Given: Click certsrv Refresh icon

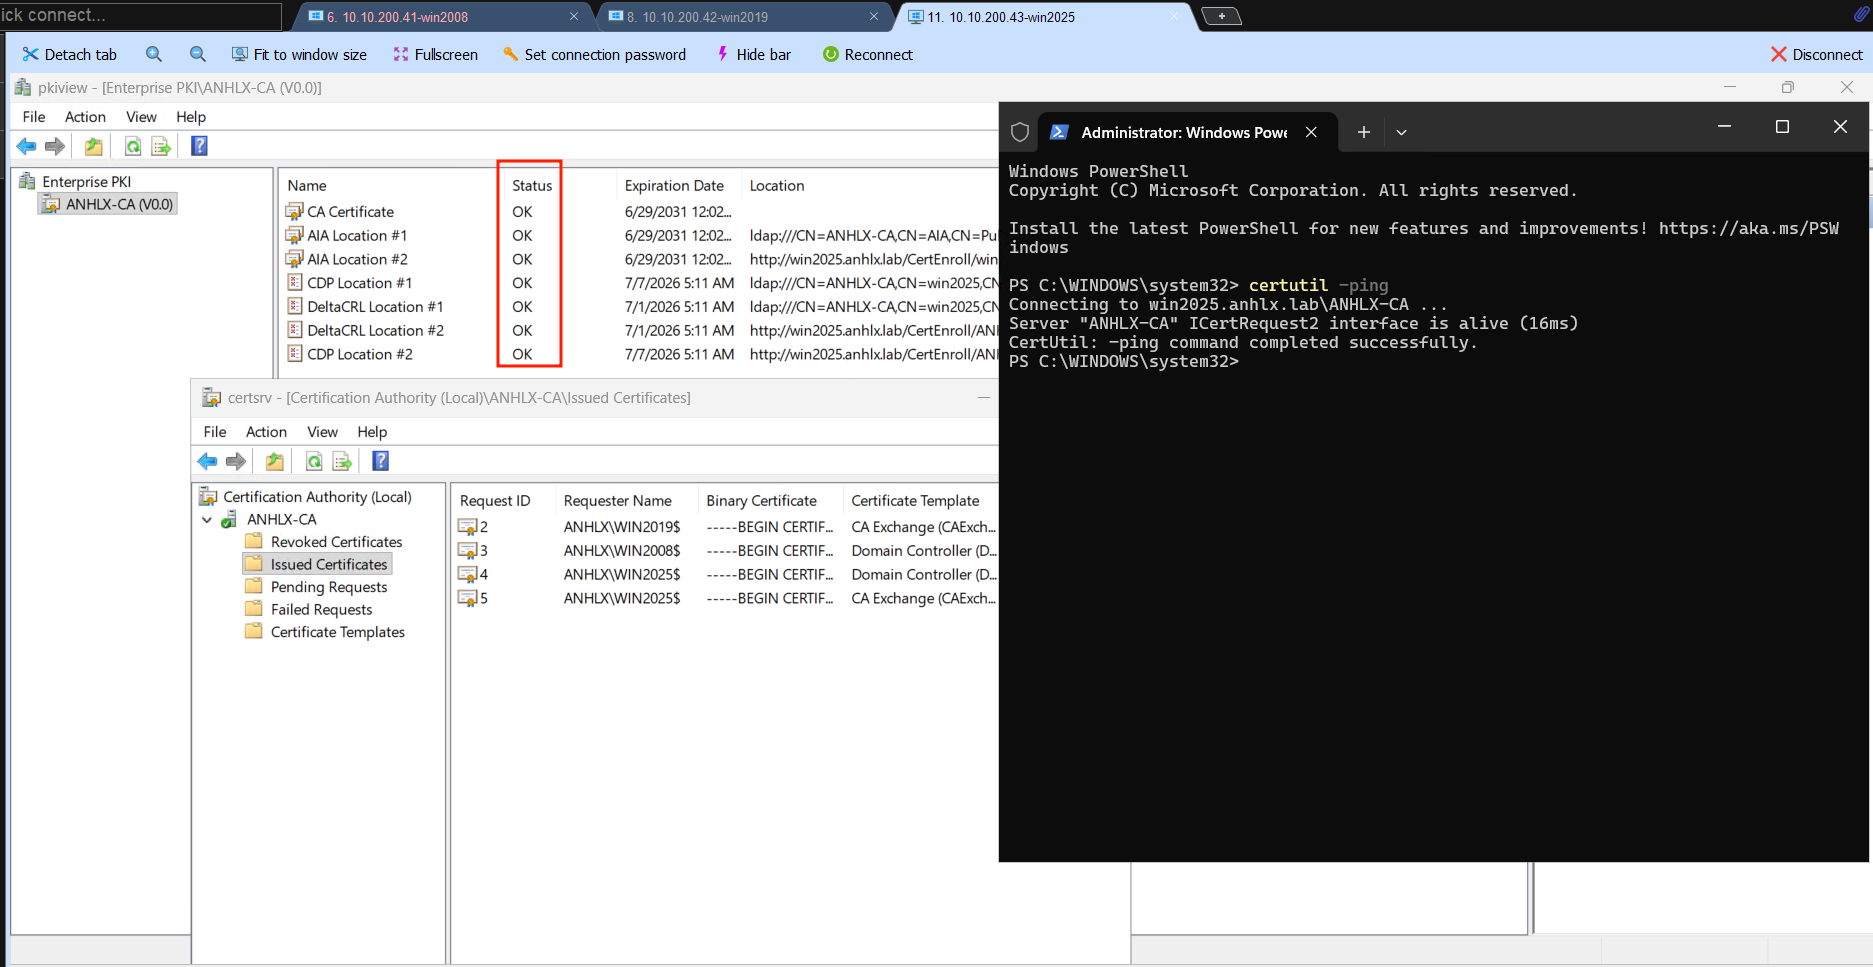Looking at the screenshot, I should pyautogui.click(x=313, y=461).
